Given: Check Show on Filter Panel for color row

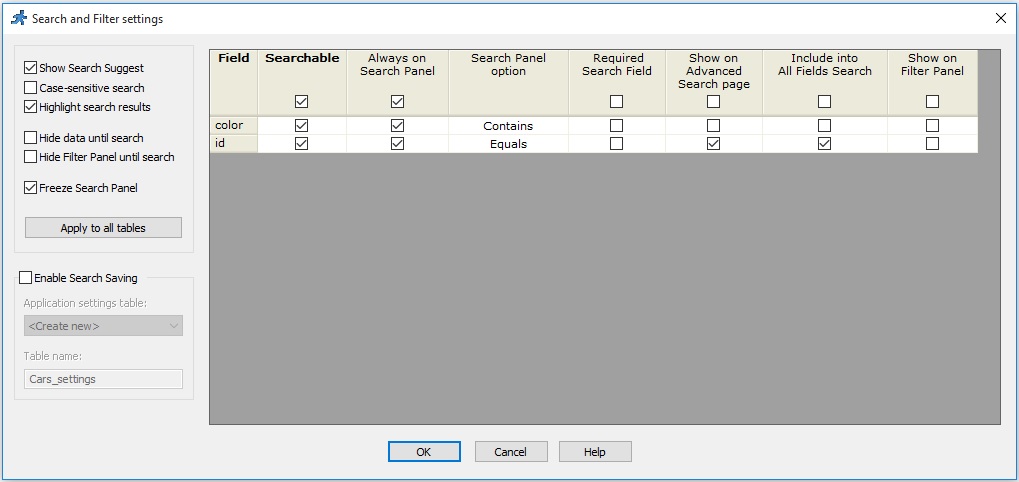Looking at the screenshot, I should (933, 125).
